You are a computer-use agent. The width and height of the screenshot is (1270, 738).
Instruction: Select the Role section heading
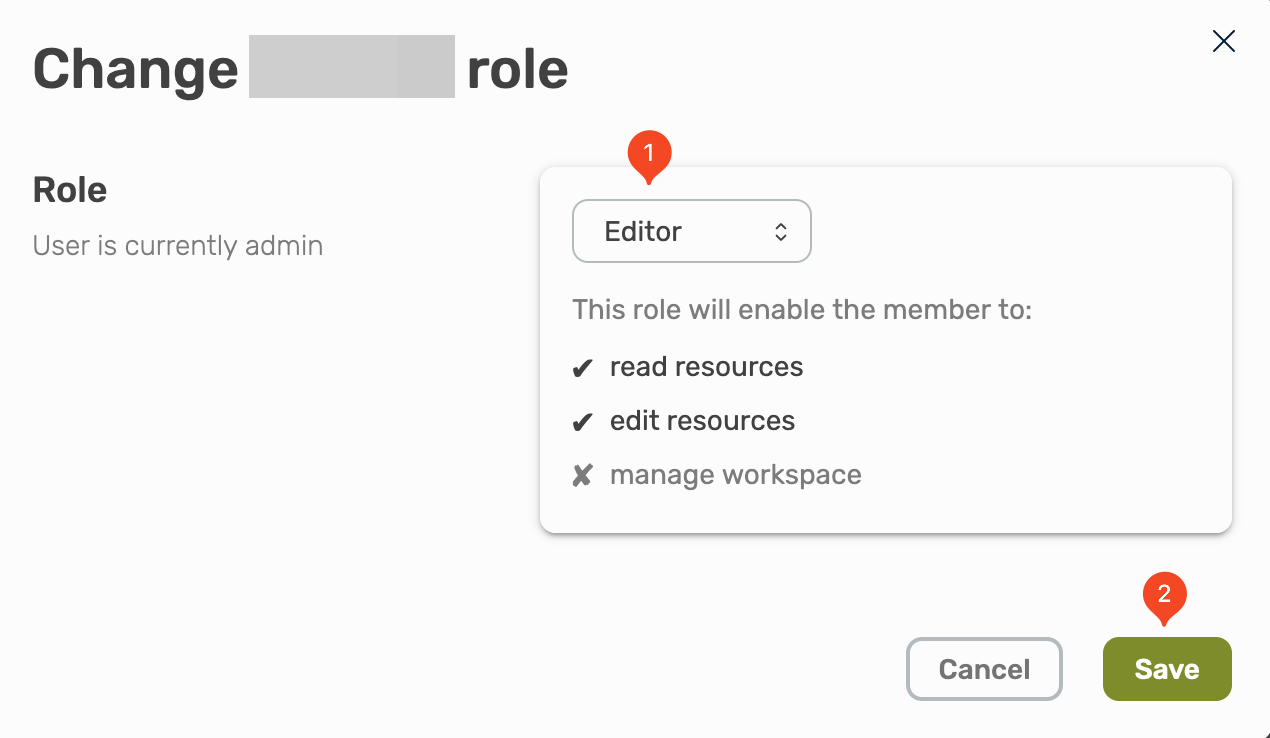click(69, 190)
